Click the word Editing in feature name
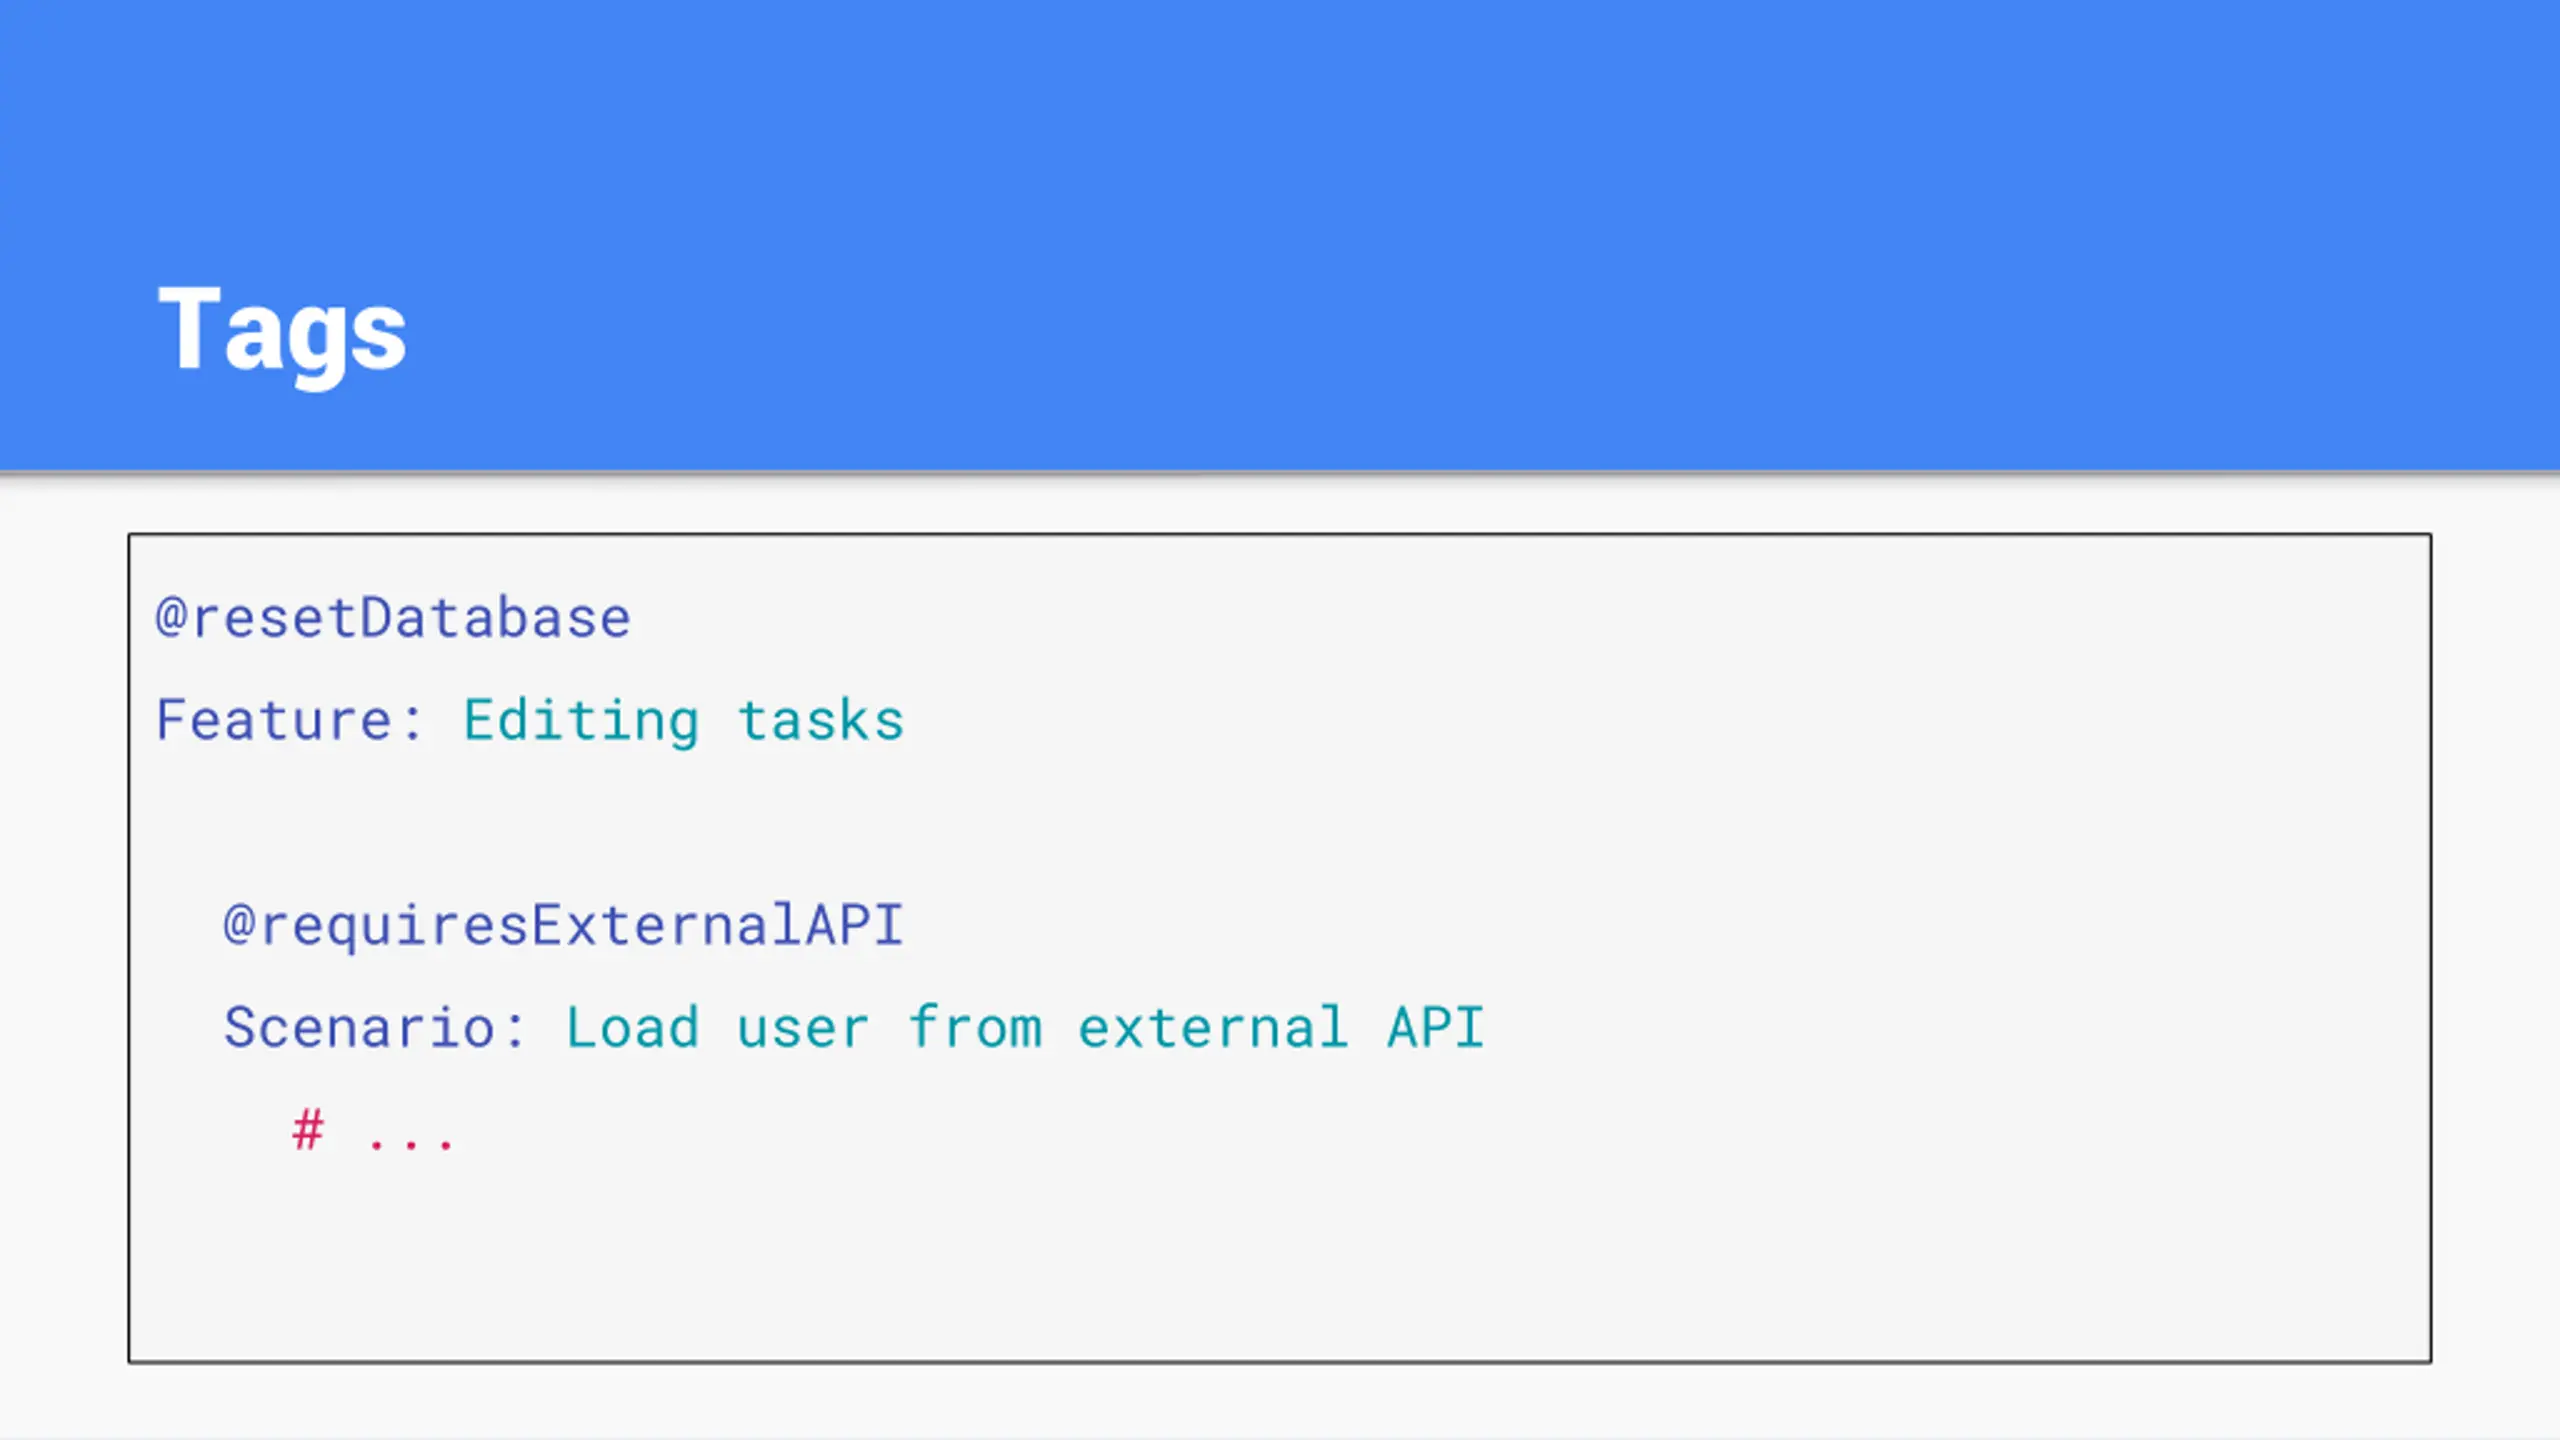The height and width of the screenshot is (1440, 2560). [581, 722]
